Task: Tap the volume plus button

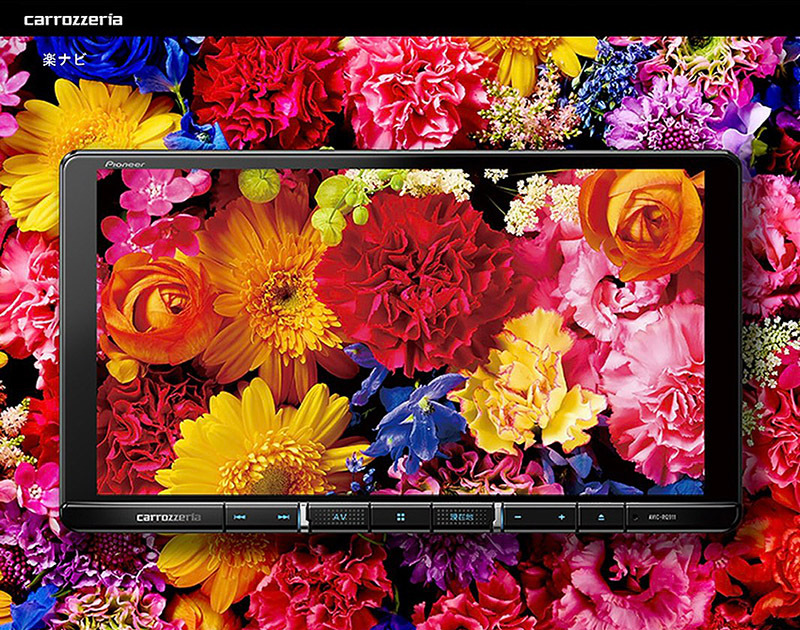Action: point(561,517)
